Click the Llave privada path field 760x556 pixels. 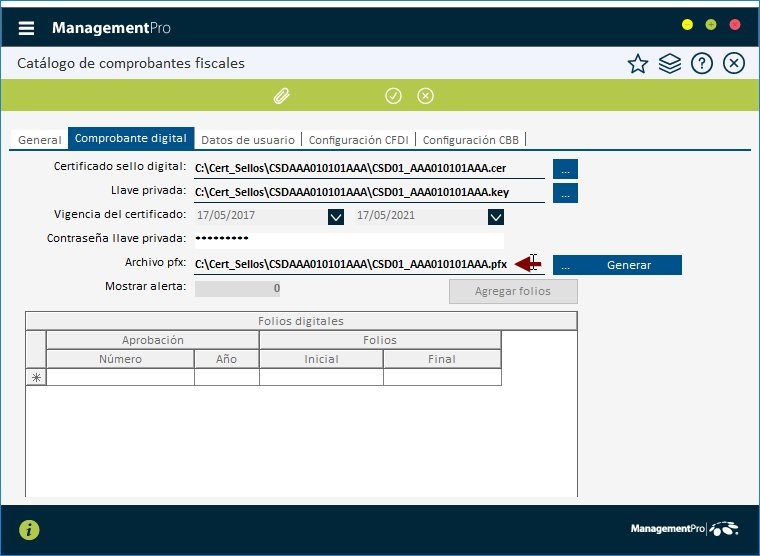(x=369, y=192)
